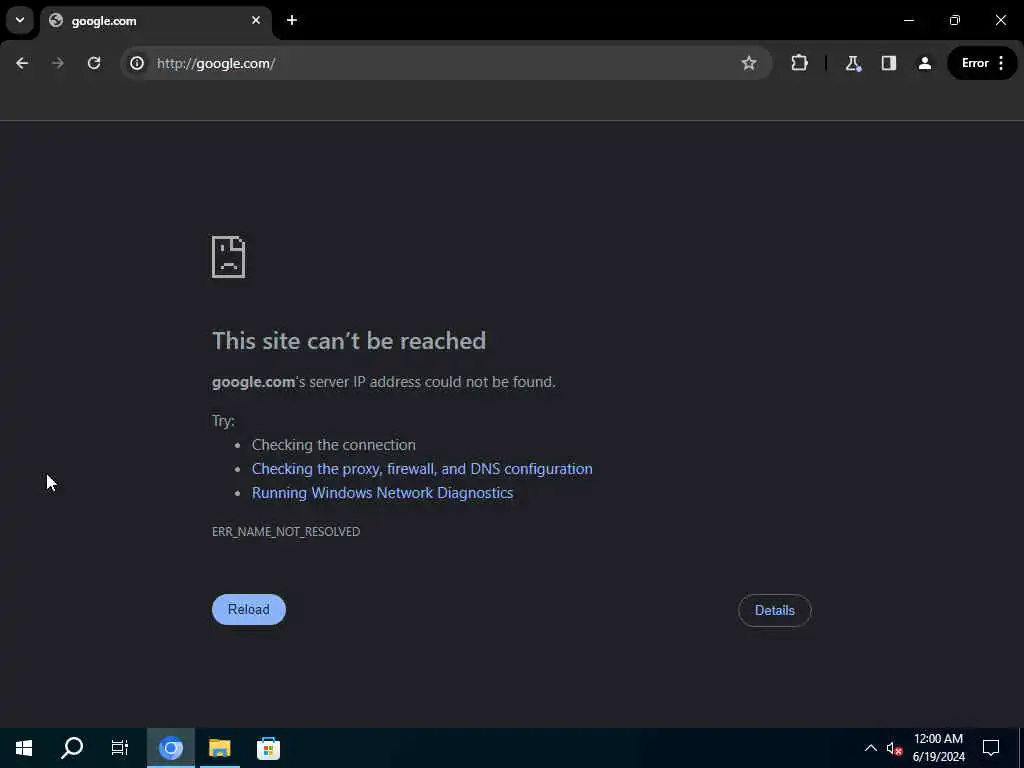
Task: Click the muted volume tray icon
Action: click(894, 748)
